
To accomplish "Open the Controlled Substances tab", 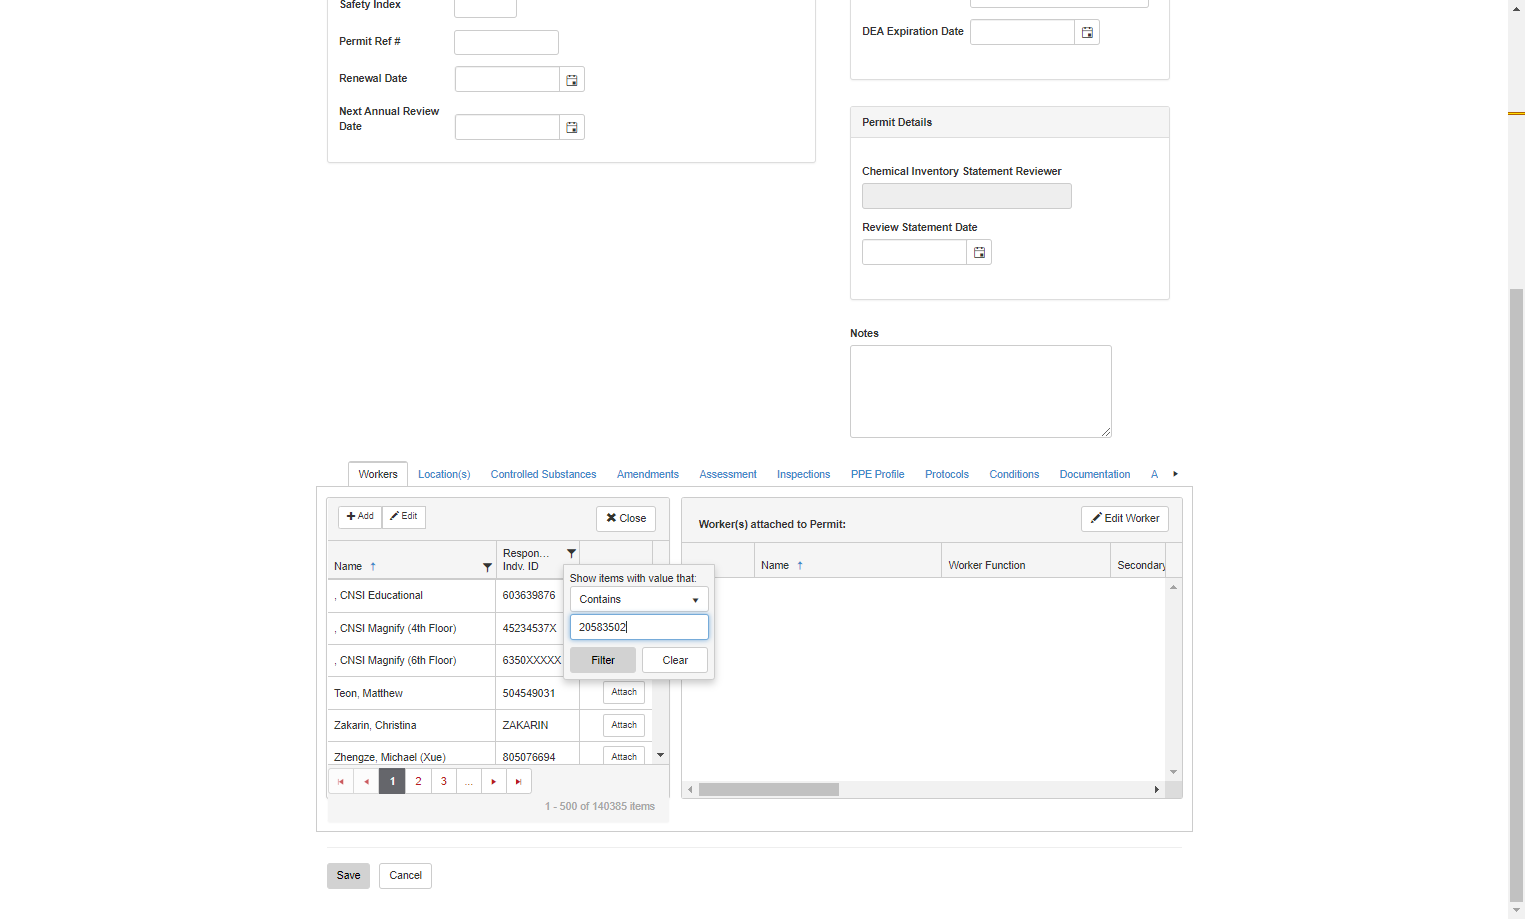I will (x=543, y=474).
